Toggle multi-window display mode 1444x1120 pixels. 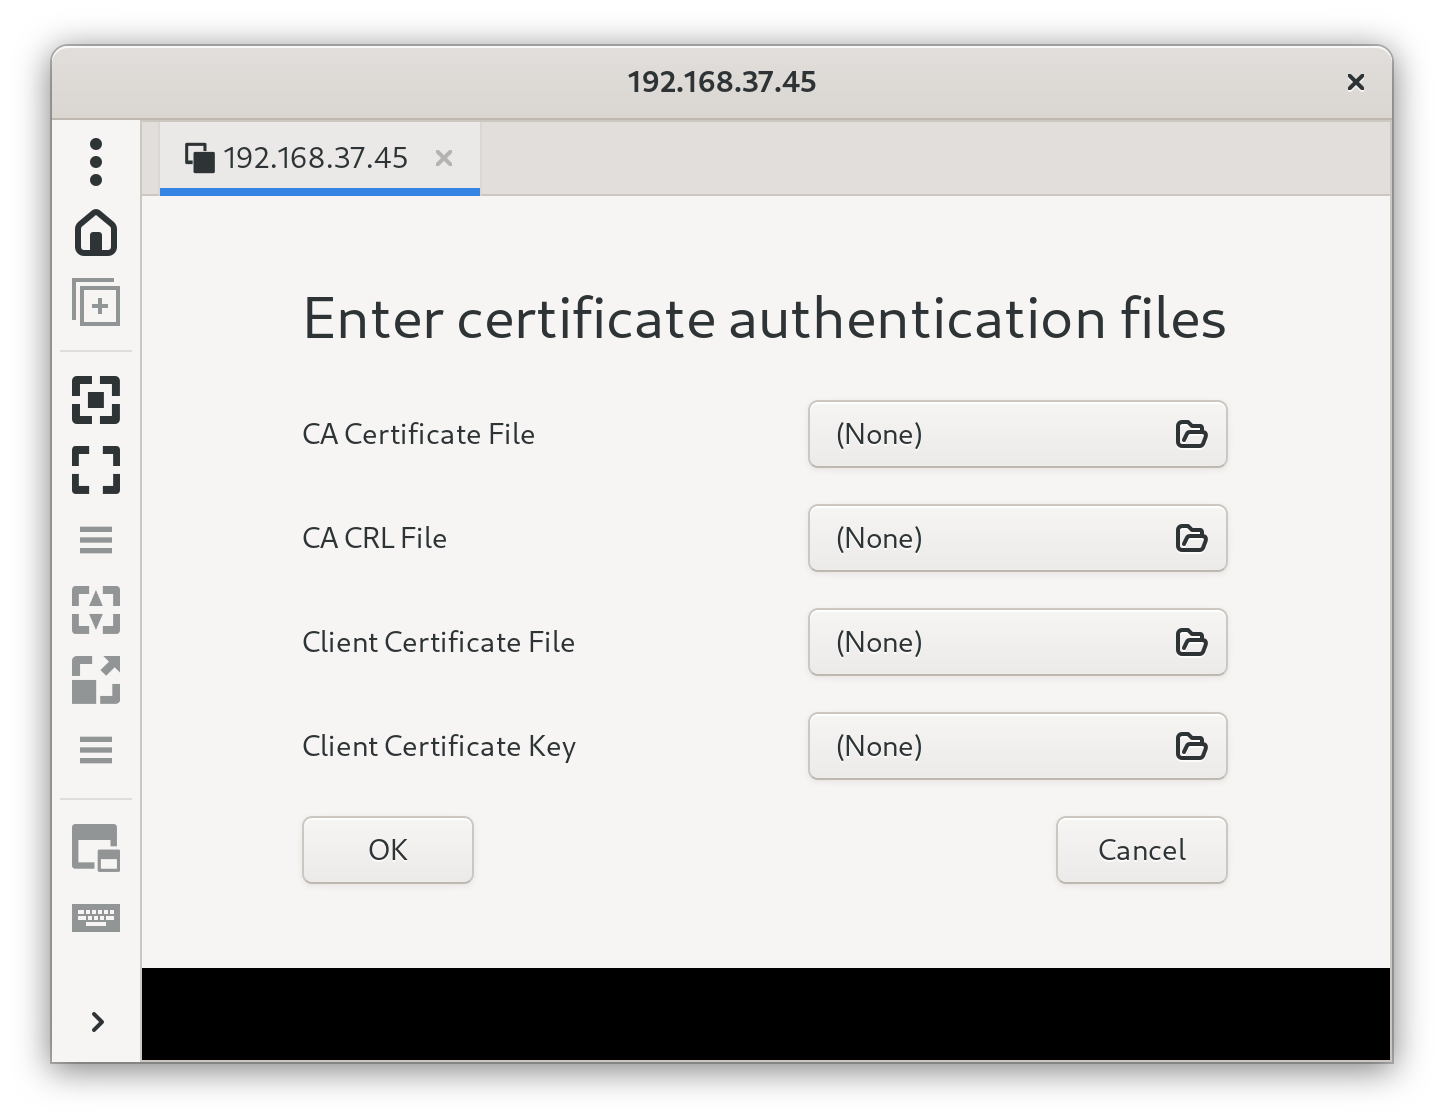pos(96,847)
